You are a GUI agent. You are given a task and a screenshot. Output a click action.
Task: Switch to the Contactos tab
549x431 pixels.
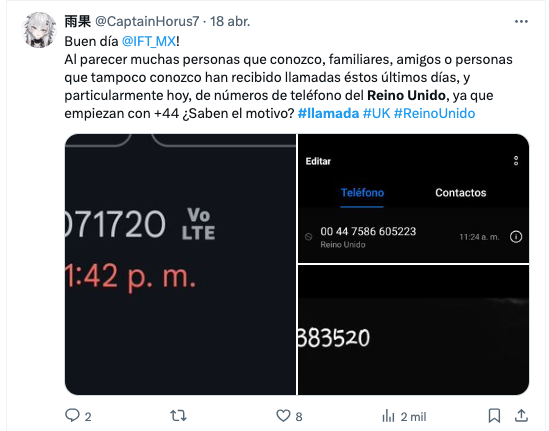pos(460,193)
